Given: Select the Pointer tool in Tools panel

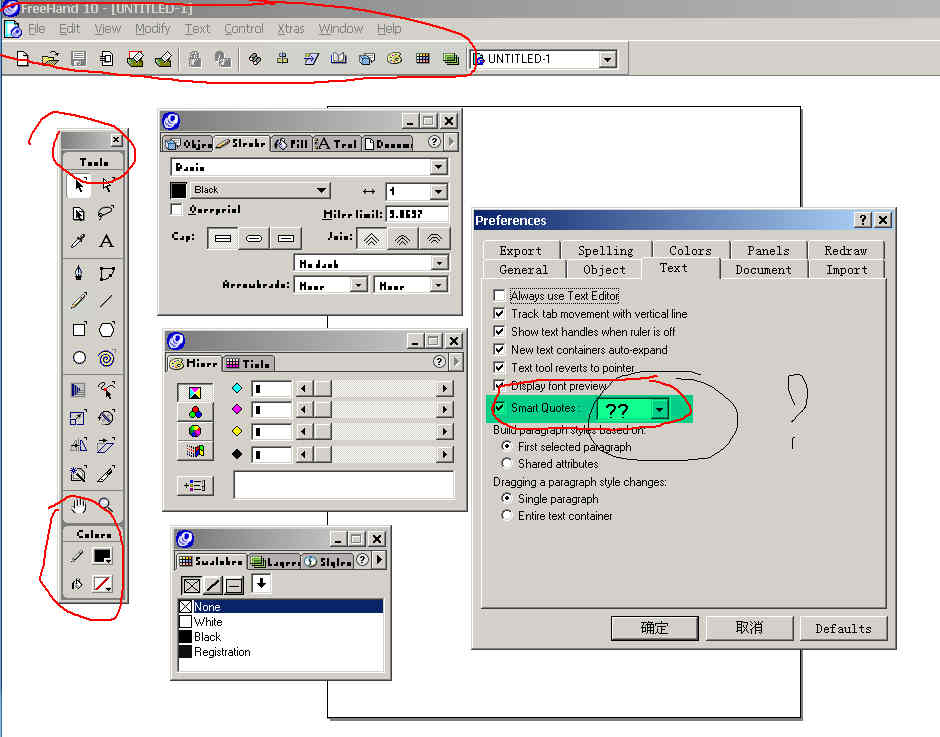Looking at the screenshot, I should click(x=79, y=185).
